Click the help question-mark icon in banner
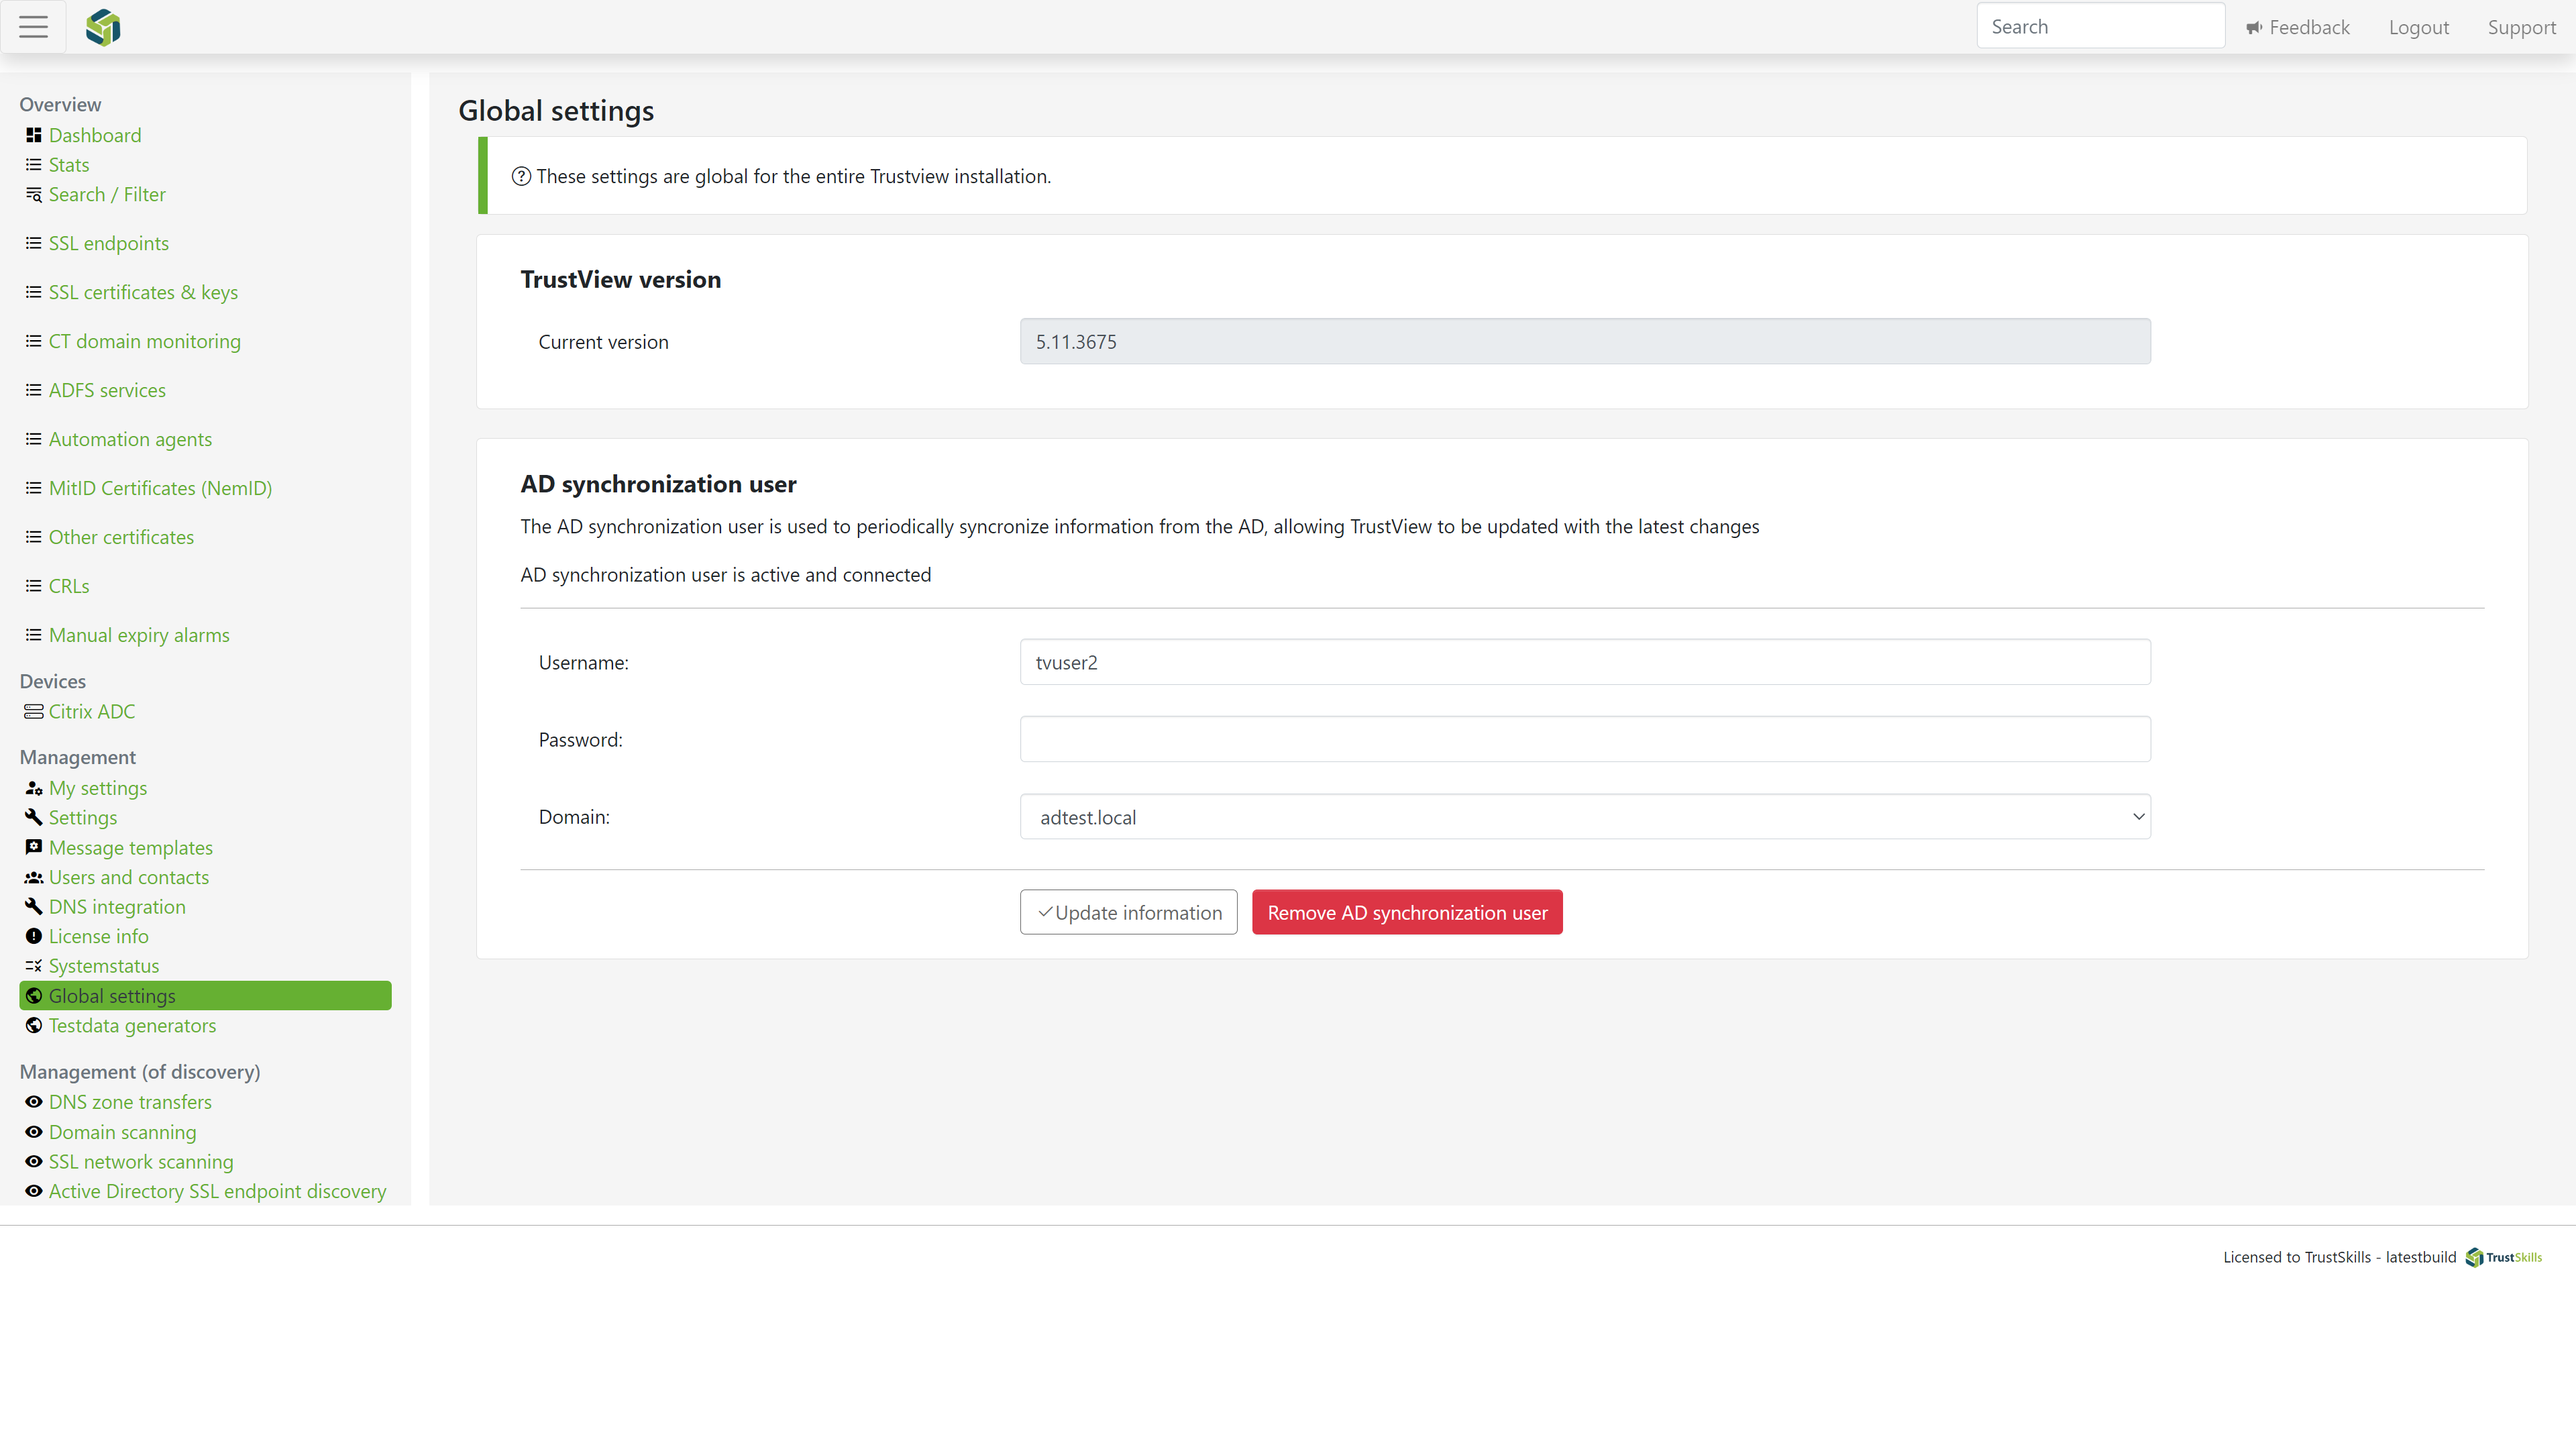 pos(521,176)
